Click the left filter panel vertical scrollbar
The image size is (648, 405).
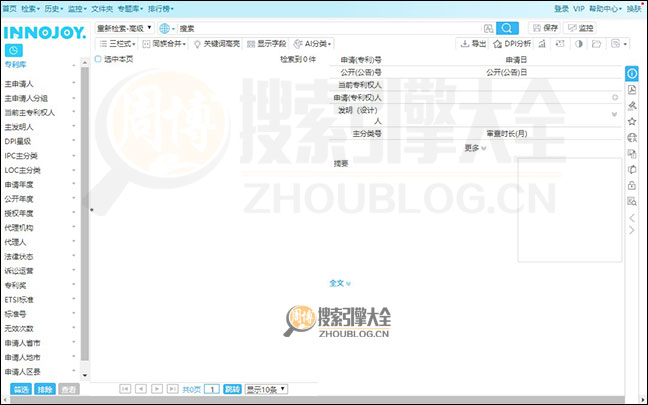tap(85, 214)
